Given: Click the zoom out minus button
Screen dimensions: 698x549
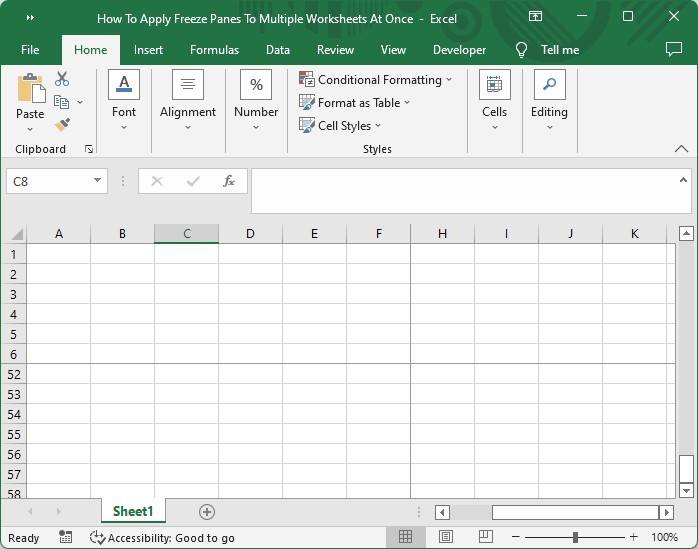Looking at the screenshot, I should (515, 537).
